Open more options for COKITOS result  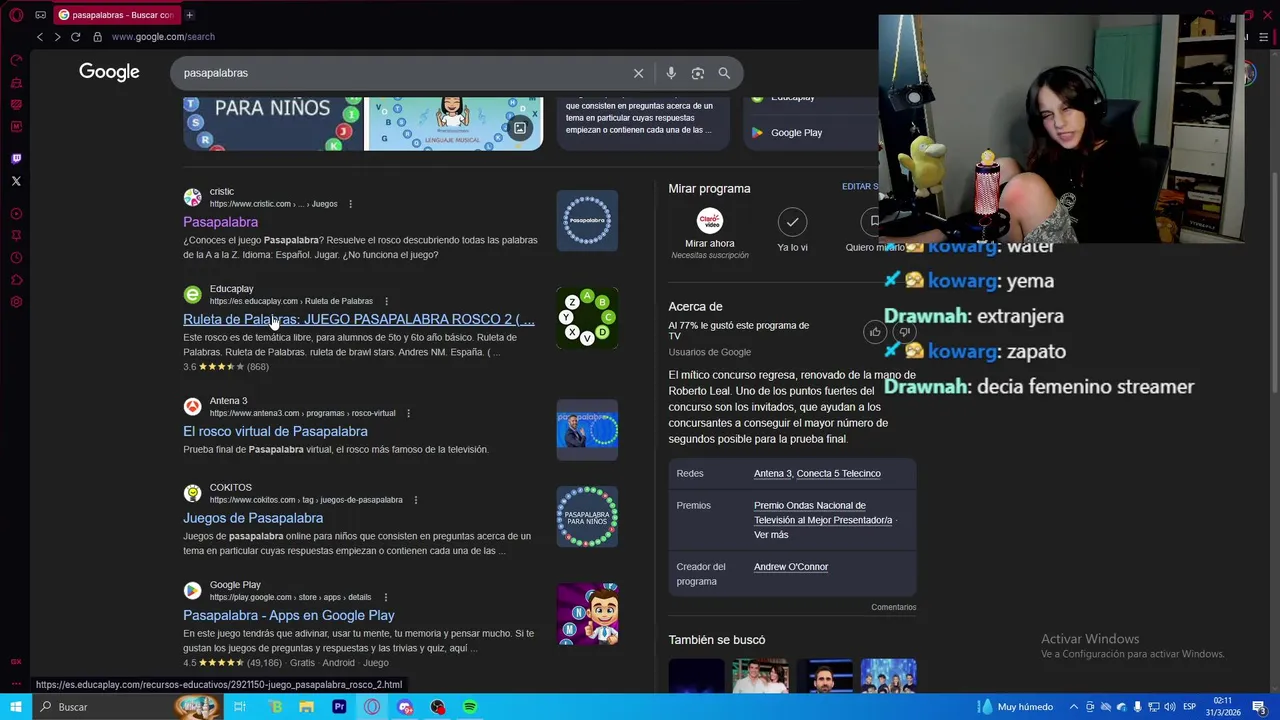click(x=415, y=500)
